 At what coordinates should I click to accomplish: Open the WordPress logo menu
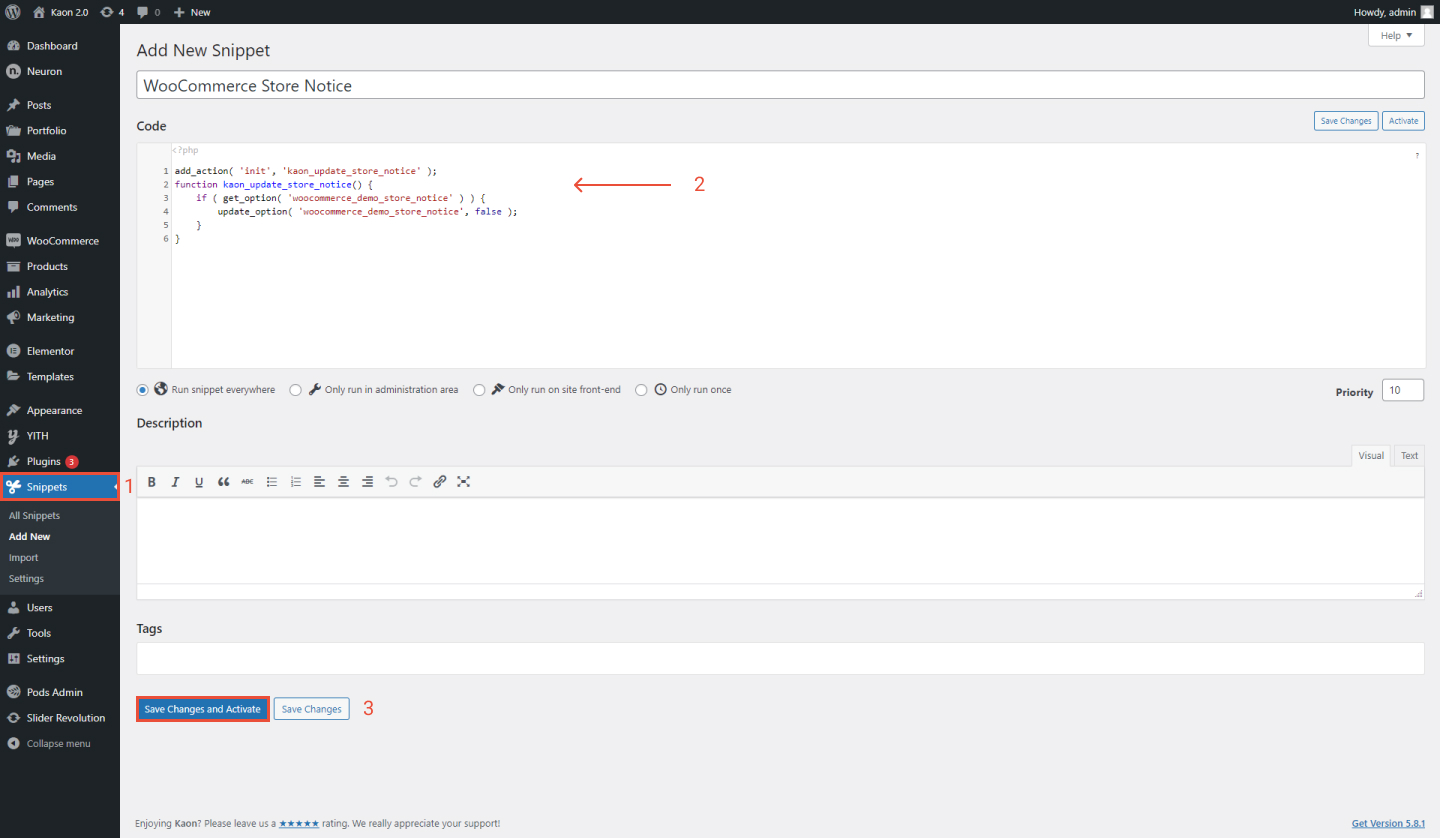[x=12, y=12]
